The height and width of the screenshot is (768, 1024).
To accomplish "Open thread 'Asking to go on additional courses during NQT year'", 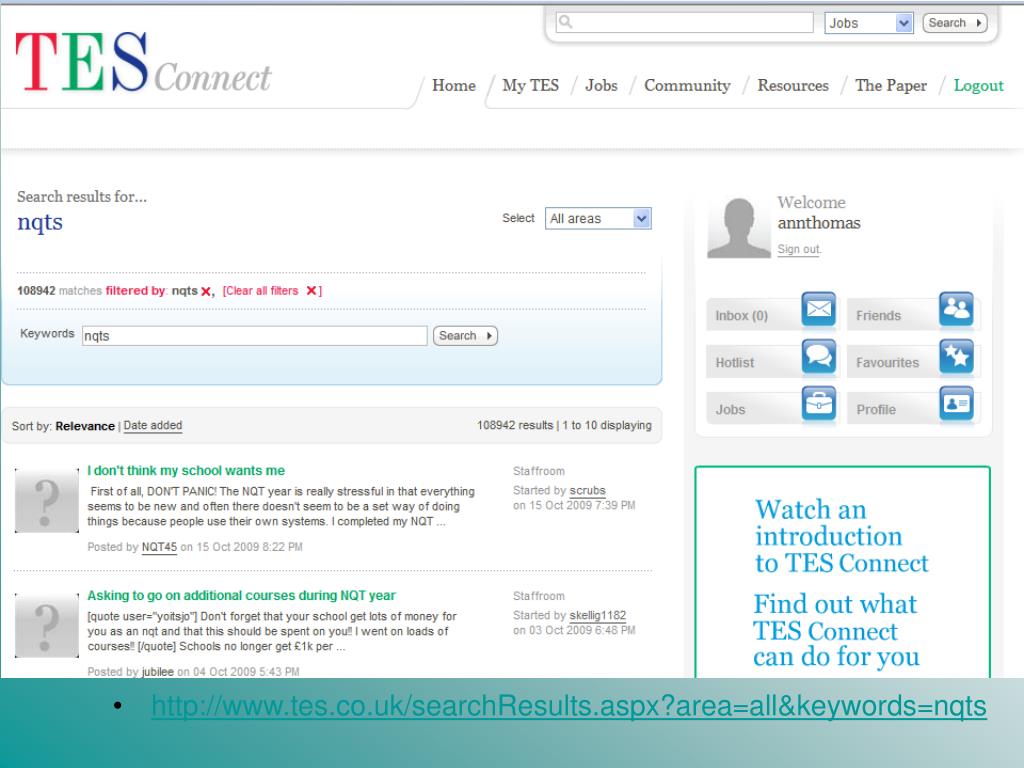I will click(242, 596).
